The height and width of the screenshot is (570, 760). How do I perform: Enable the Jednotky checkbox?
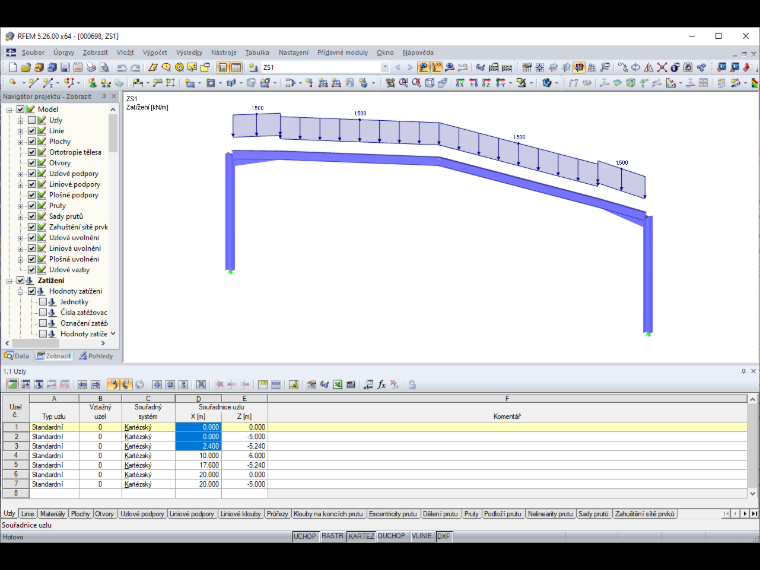pyautogui.click(x=43, y=302)
